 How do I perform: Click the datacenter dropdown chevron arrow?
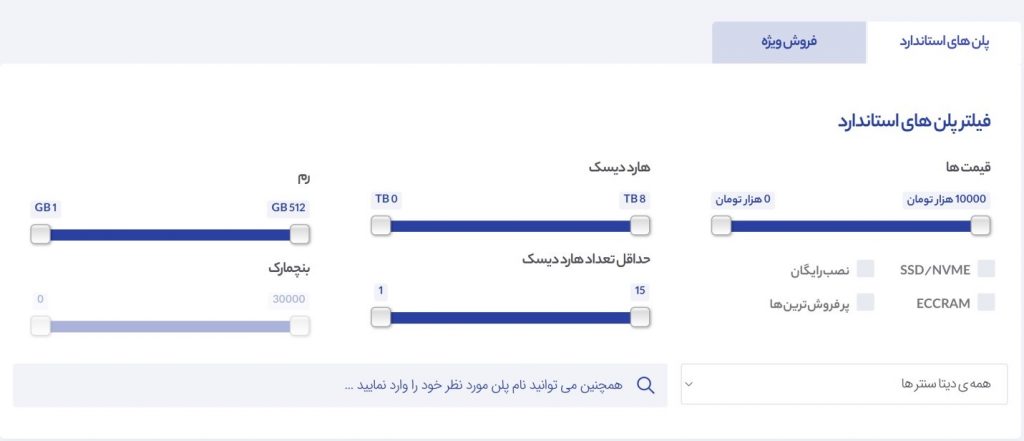pos(689,384)
